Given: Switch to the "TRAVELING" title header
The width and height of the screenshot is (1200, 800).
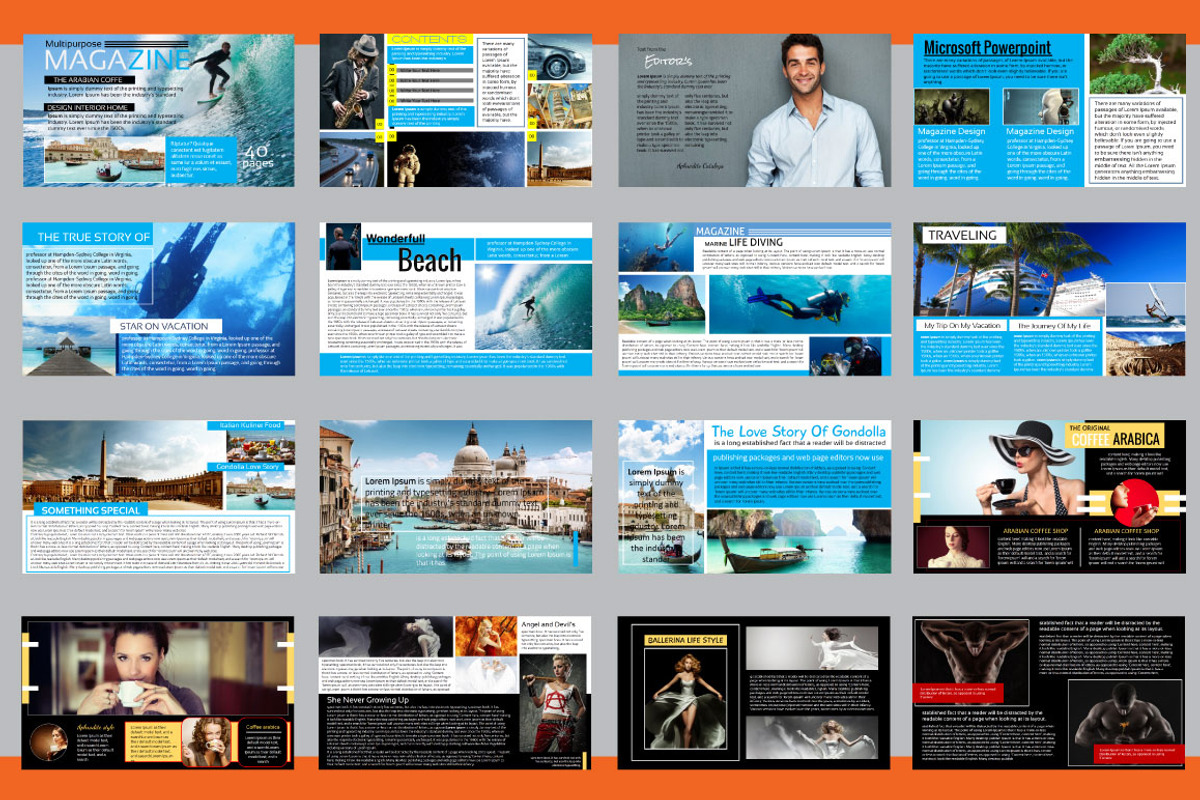Looking at the screenshot, I should (964, 234).
